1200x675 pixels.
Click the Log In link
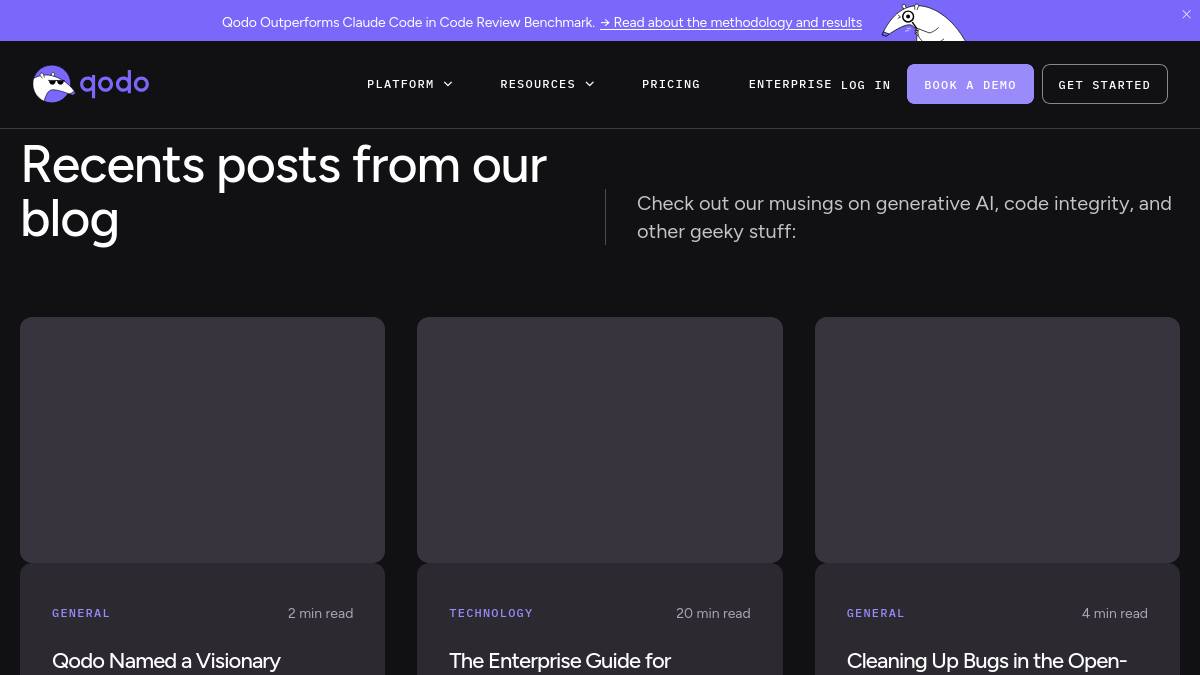(x=865, y=85)
